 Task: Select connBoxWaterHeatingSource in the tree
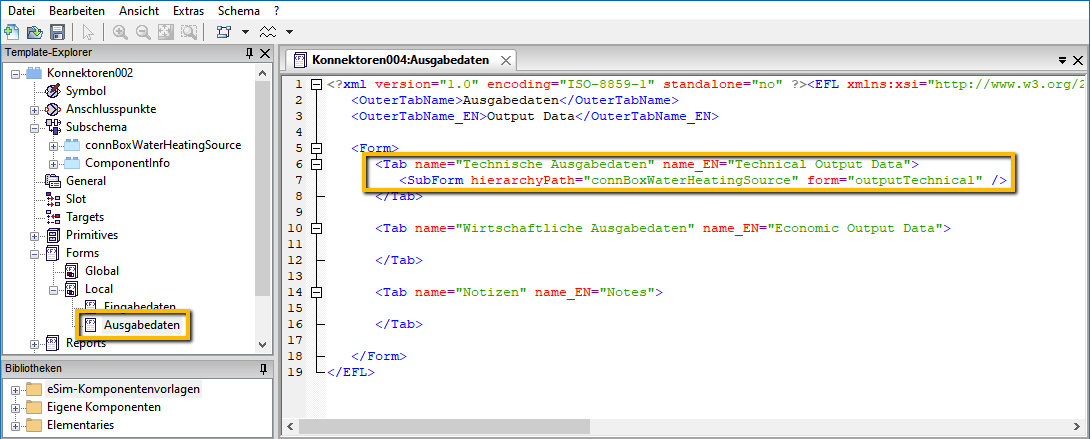pyautogui.click(x=163, y=145)
